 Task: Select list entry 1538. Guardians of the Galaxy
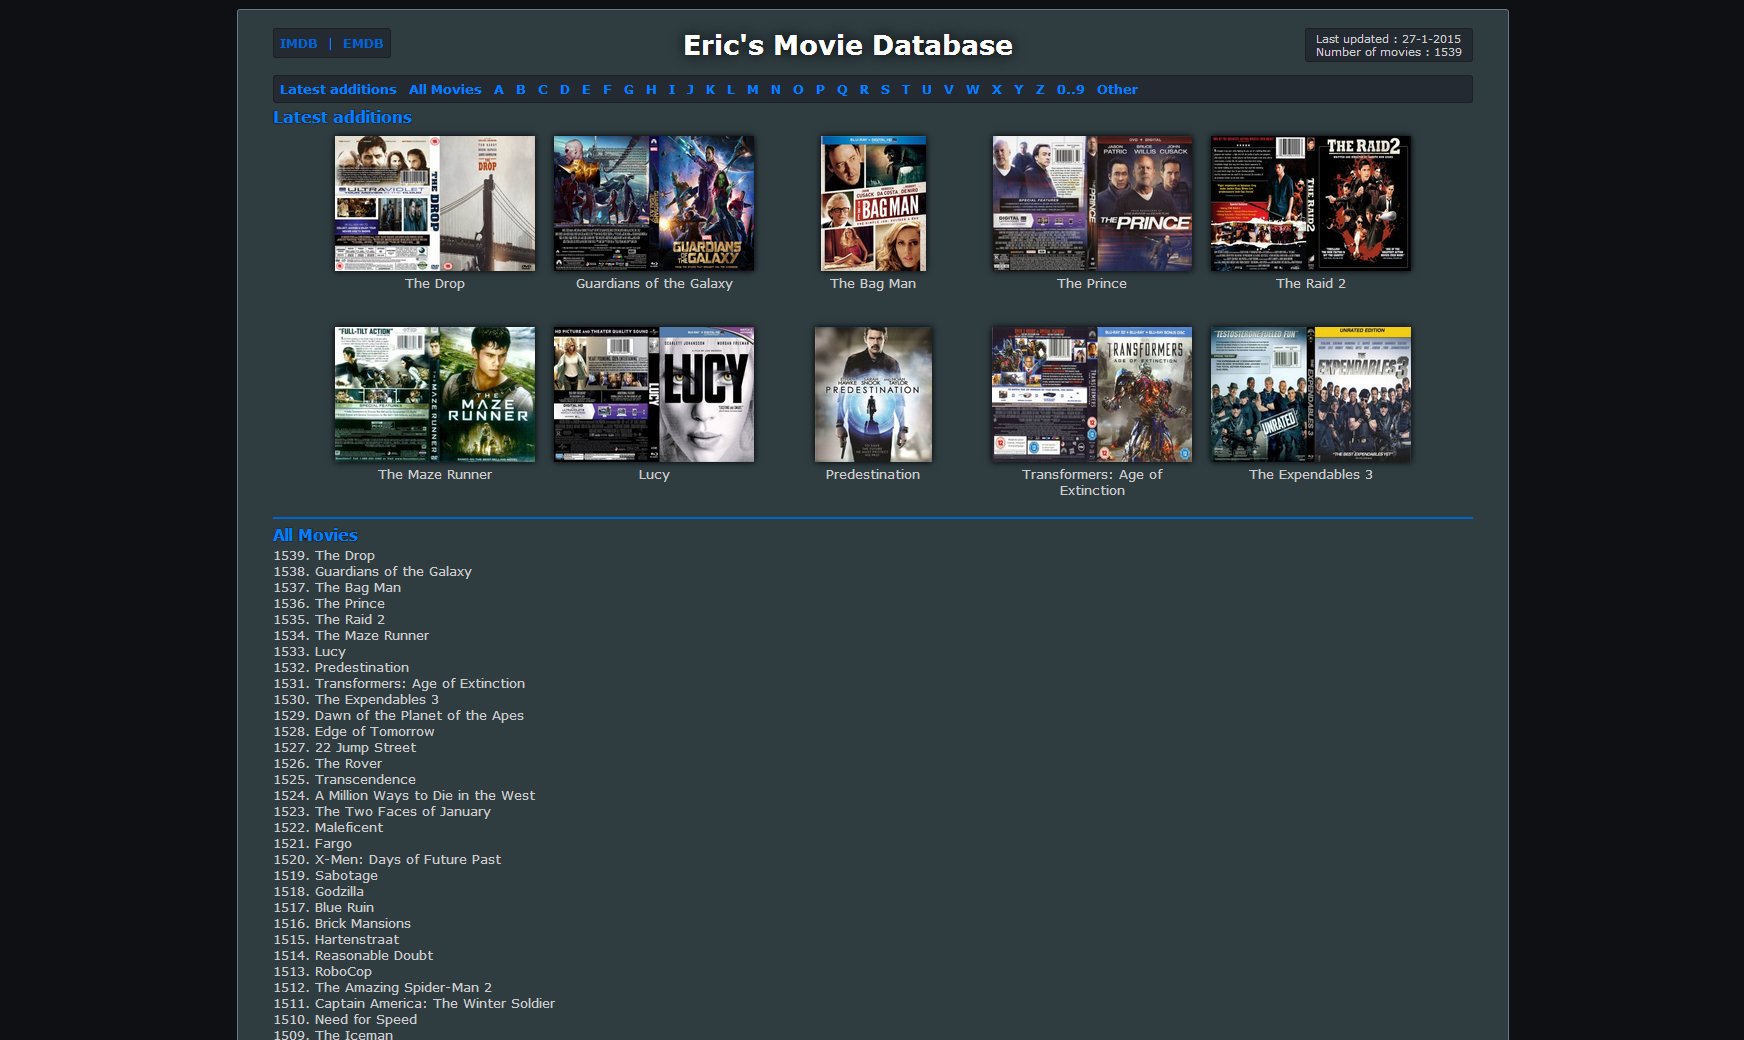[x=373, y=572]
